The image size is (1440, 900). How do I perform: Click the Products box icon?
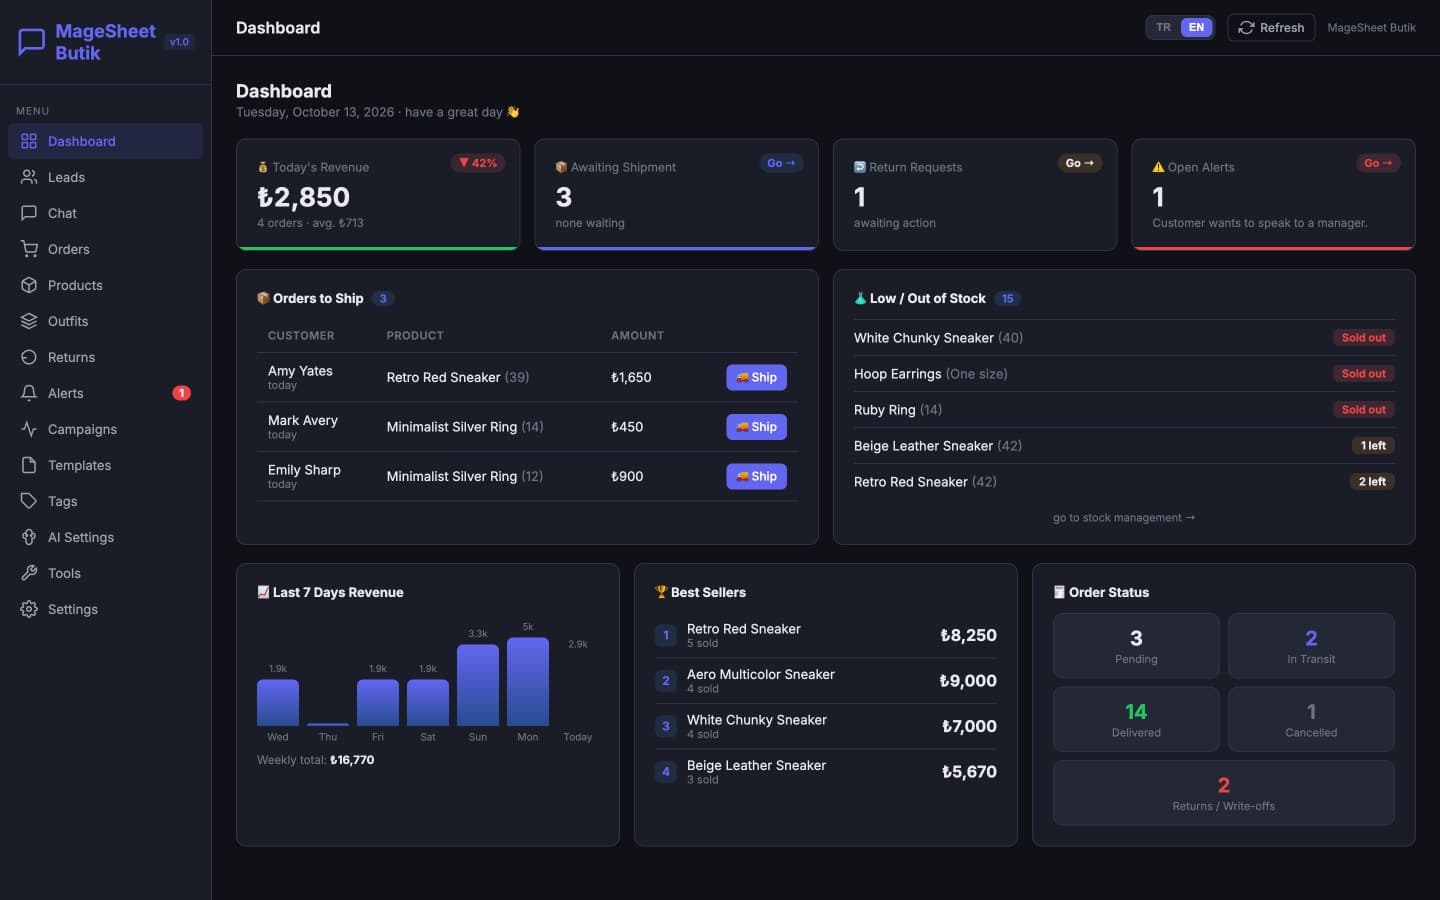[x=29, y=285]
